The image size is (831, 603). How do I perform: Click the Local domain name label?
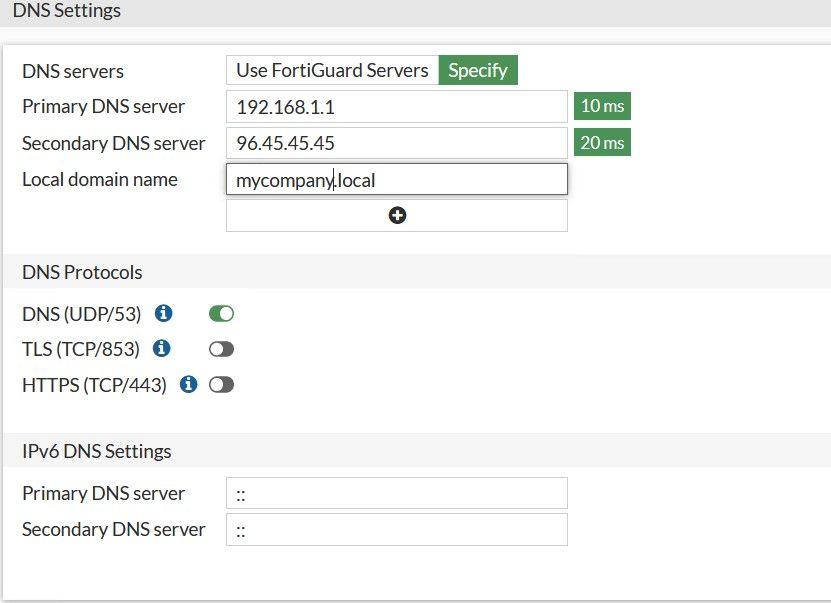100,180
